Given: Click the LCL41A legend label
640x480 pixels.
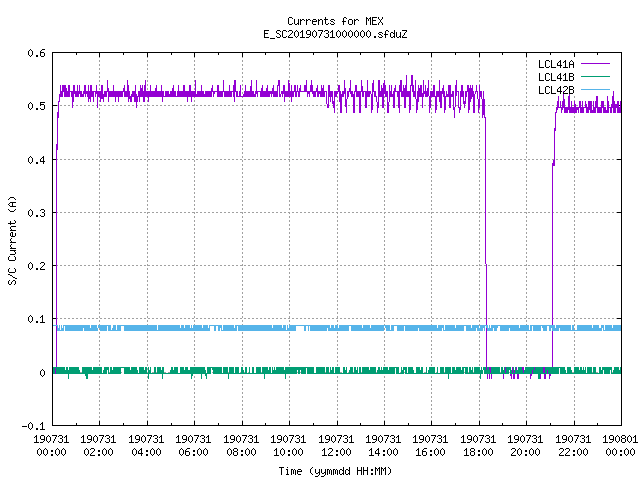Looking at the screenshot, I should (556, 64).
